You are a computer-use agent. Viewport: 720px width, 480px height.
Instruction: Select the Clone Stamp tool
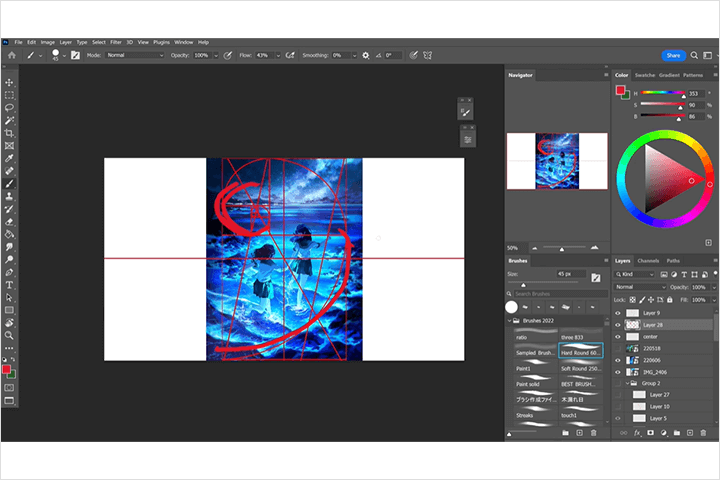pos(9,196)
